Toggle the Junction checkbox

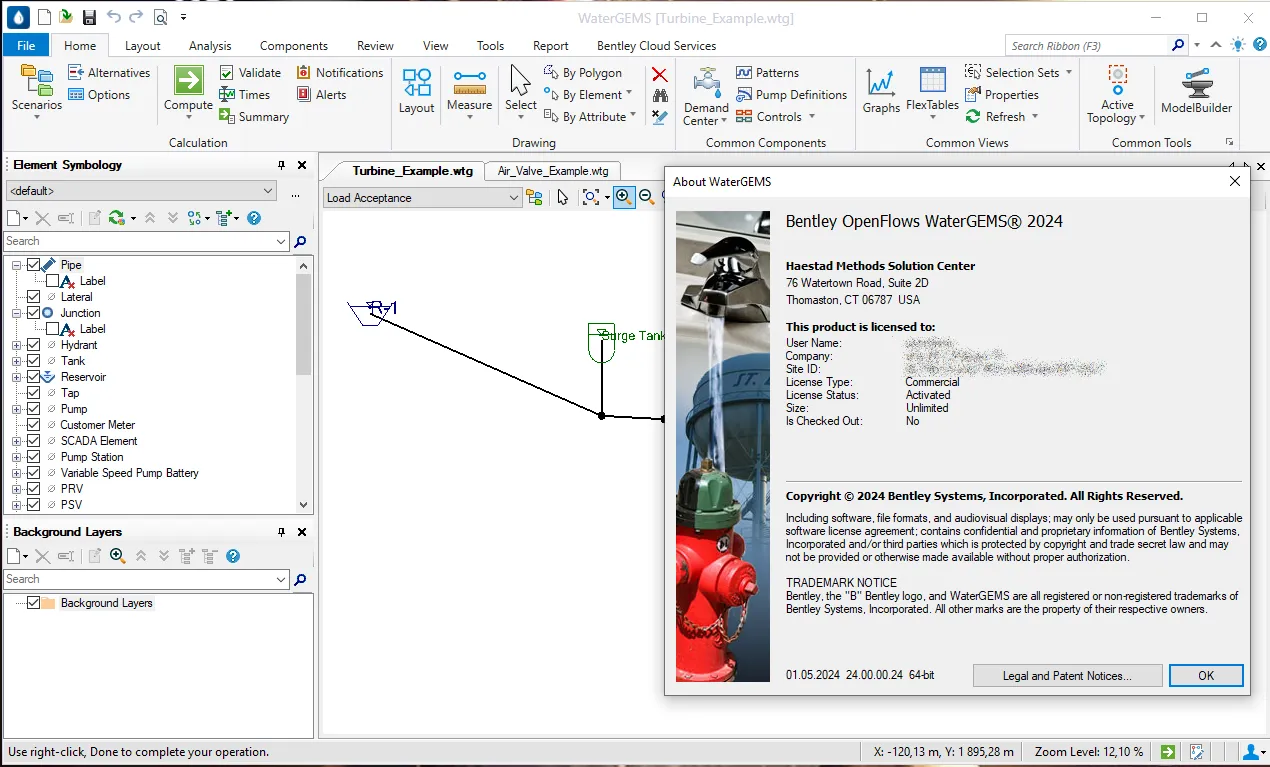(x=34, y=313)
